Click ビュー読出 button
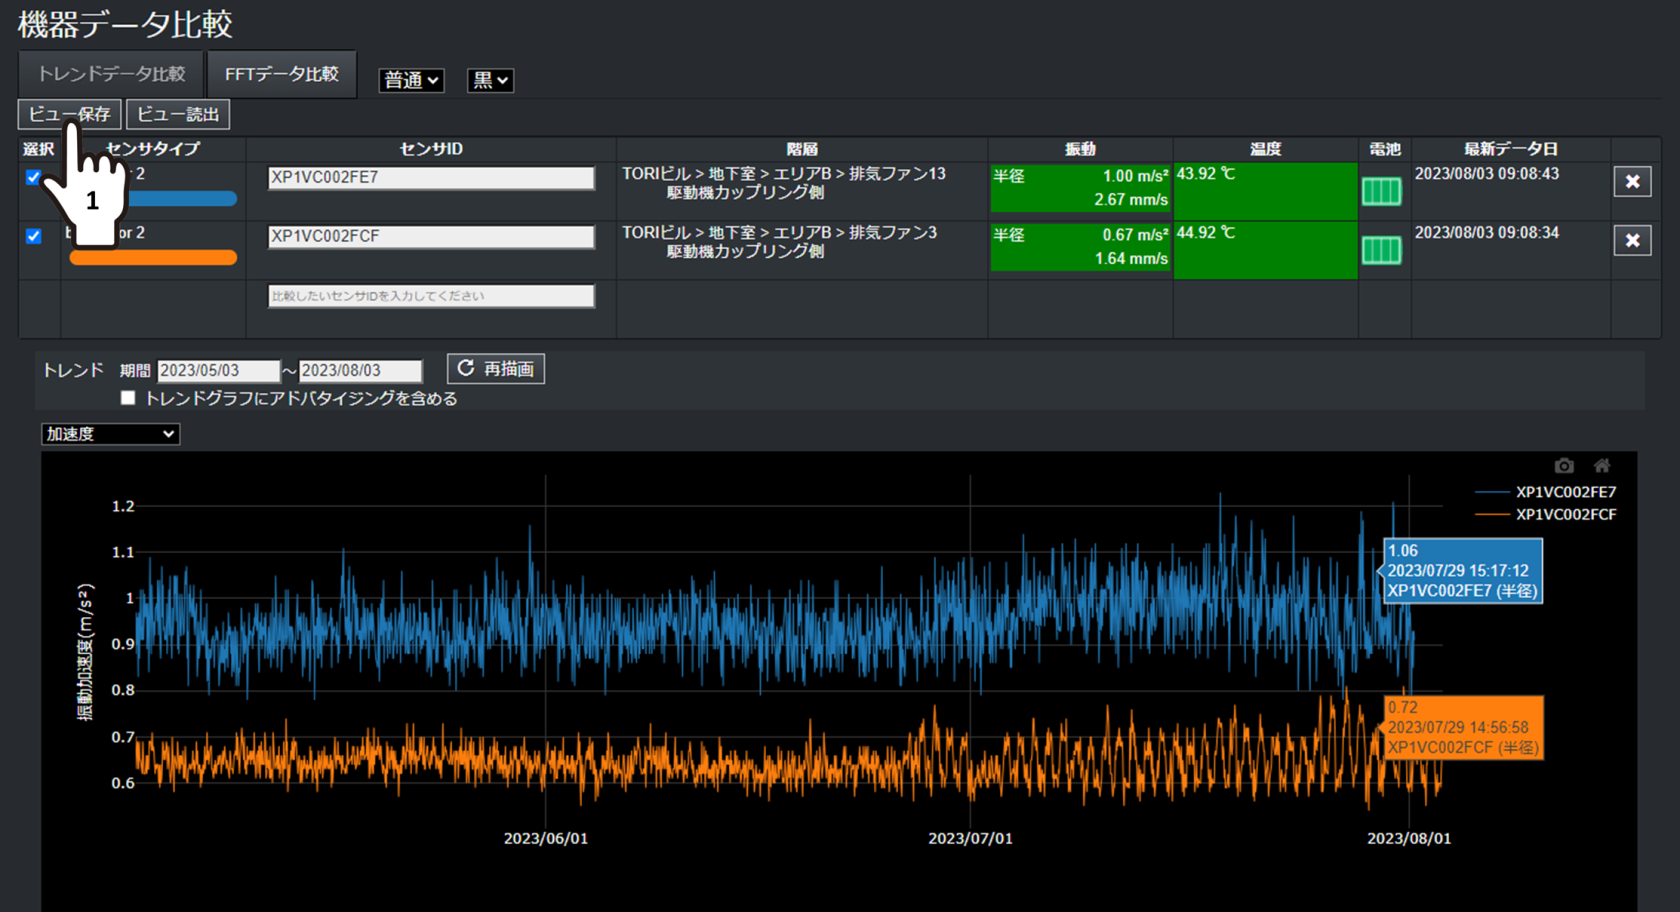The image size is (1680, 912). tap(178, 114)
